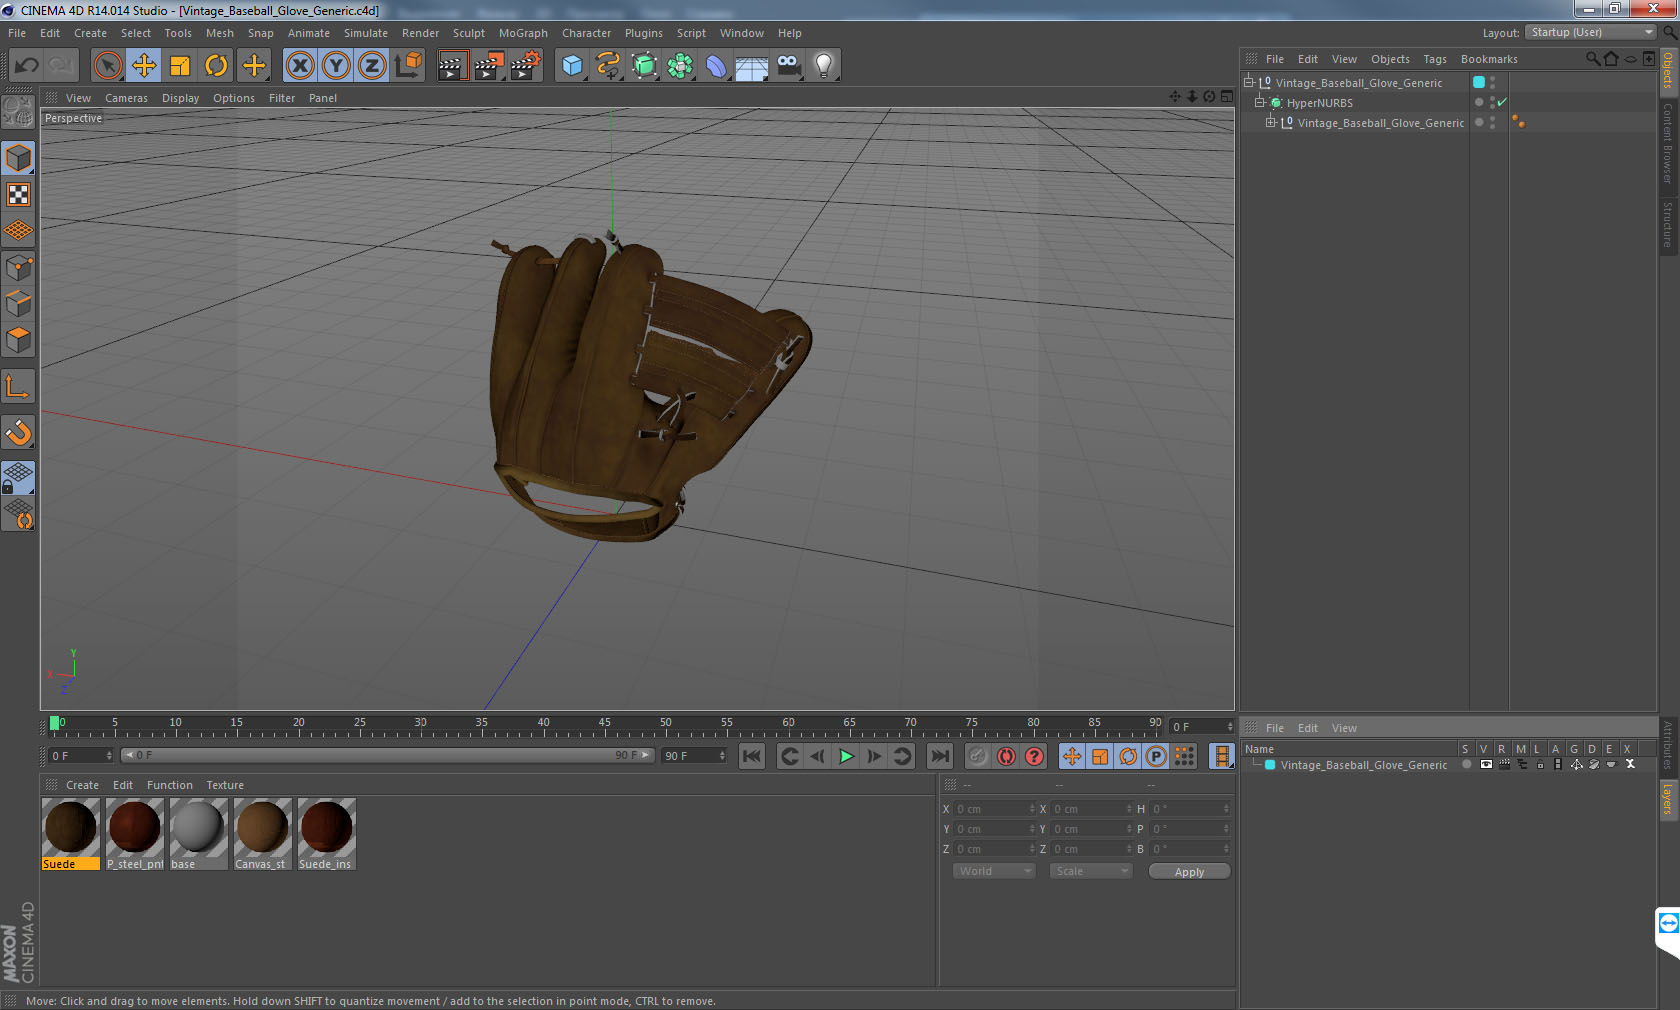Activate the Scale tool

180,66
